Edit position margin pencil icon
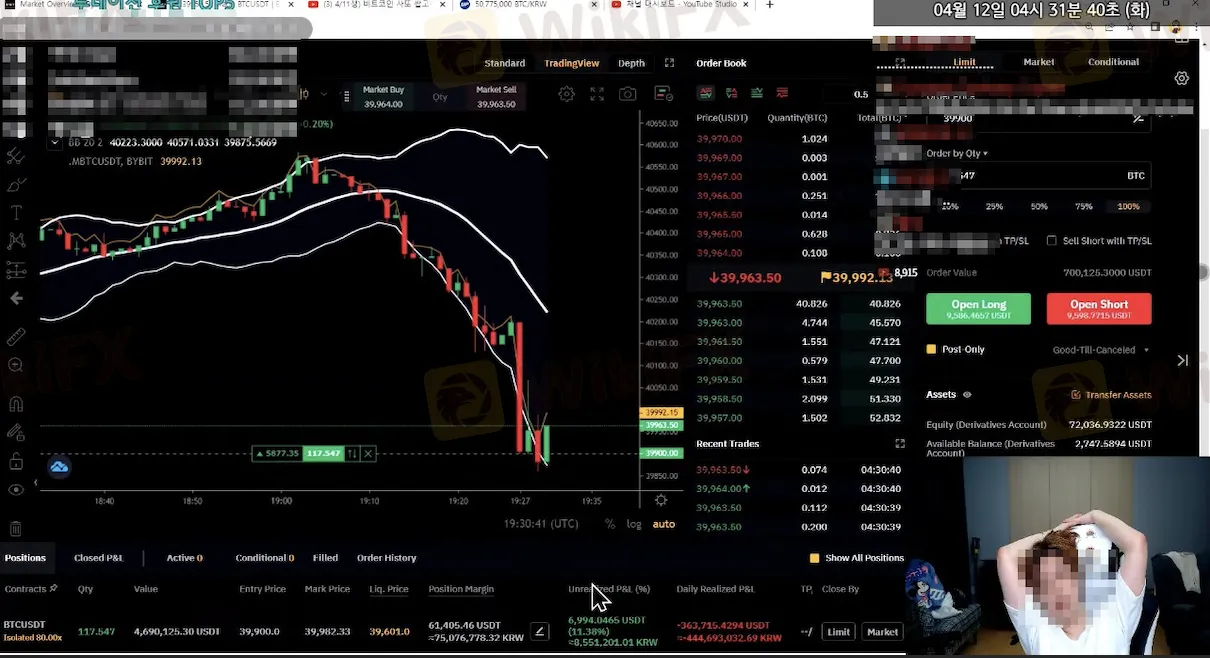This screenshot has width=1210, height=658. 539,631
